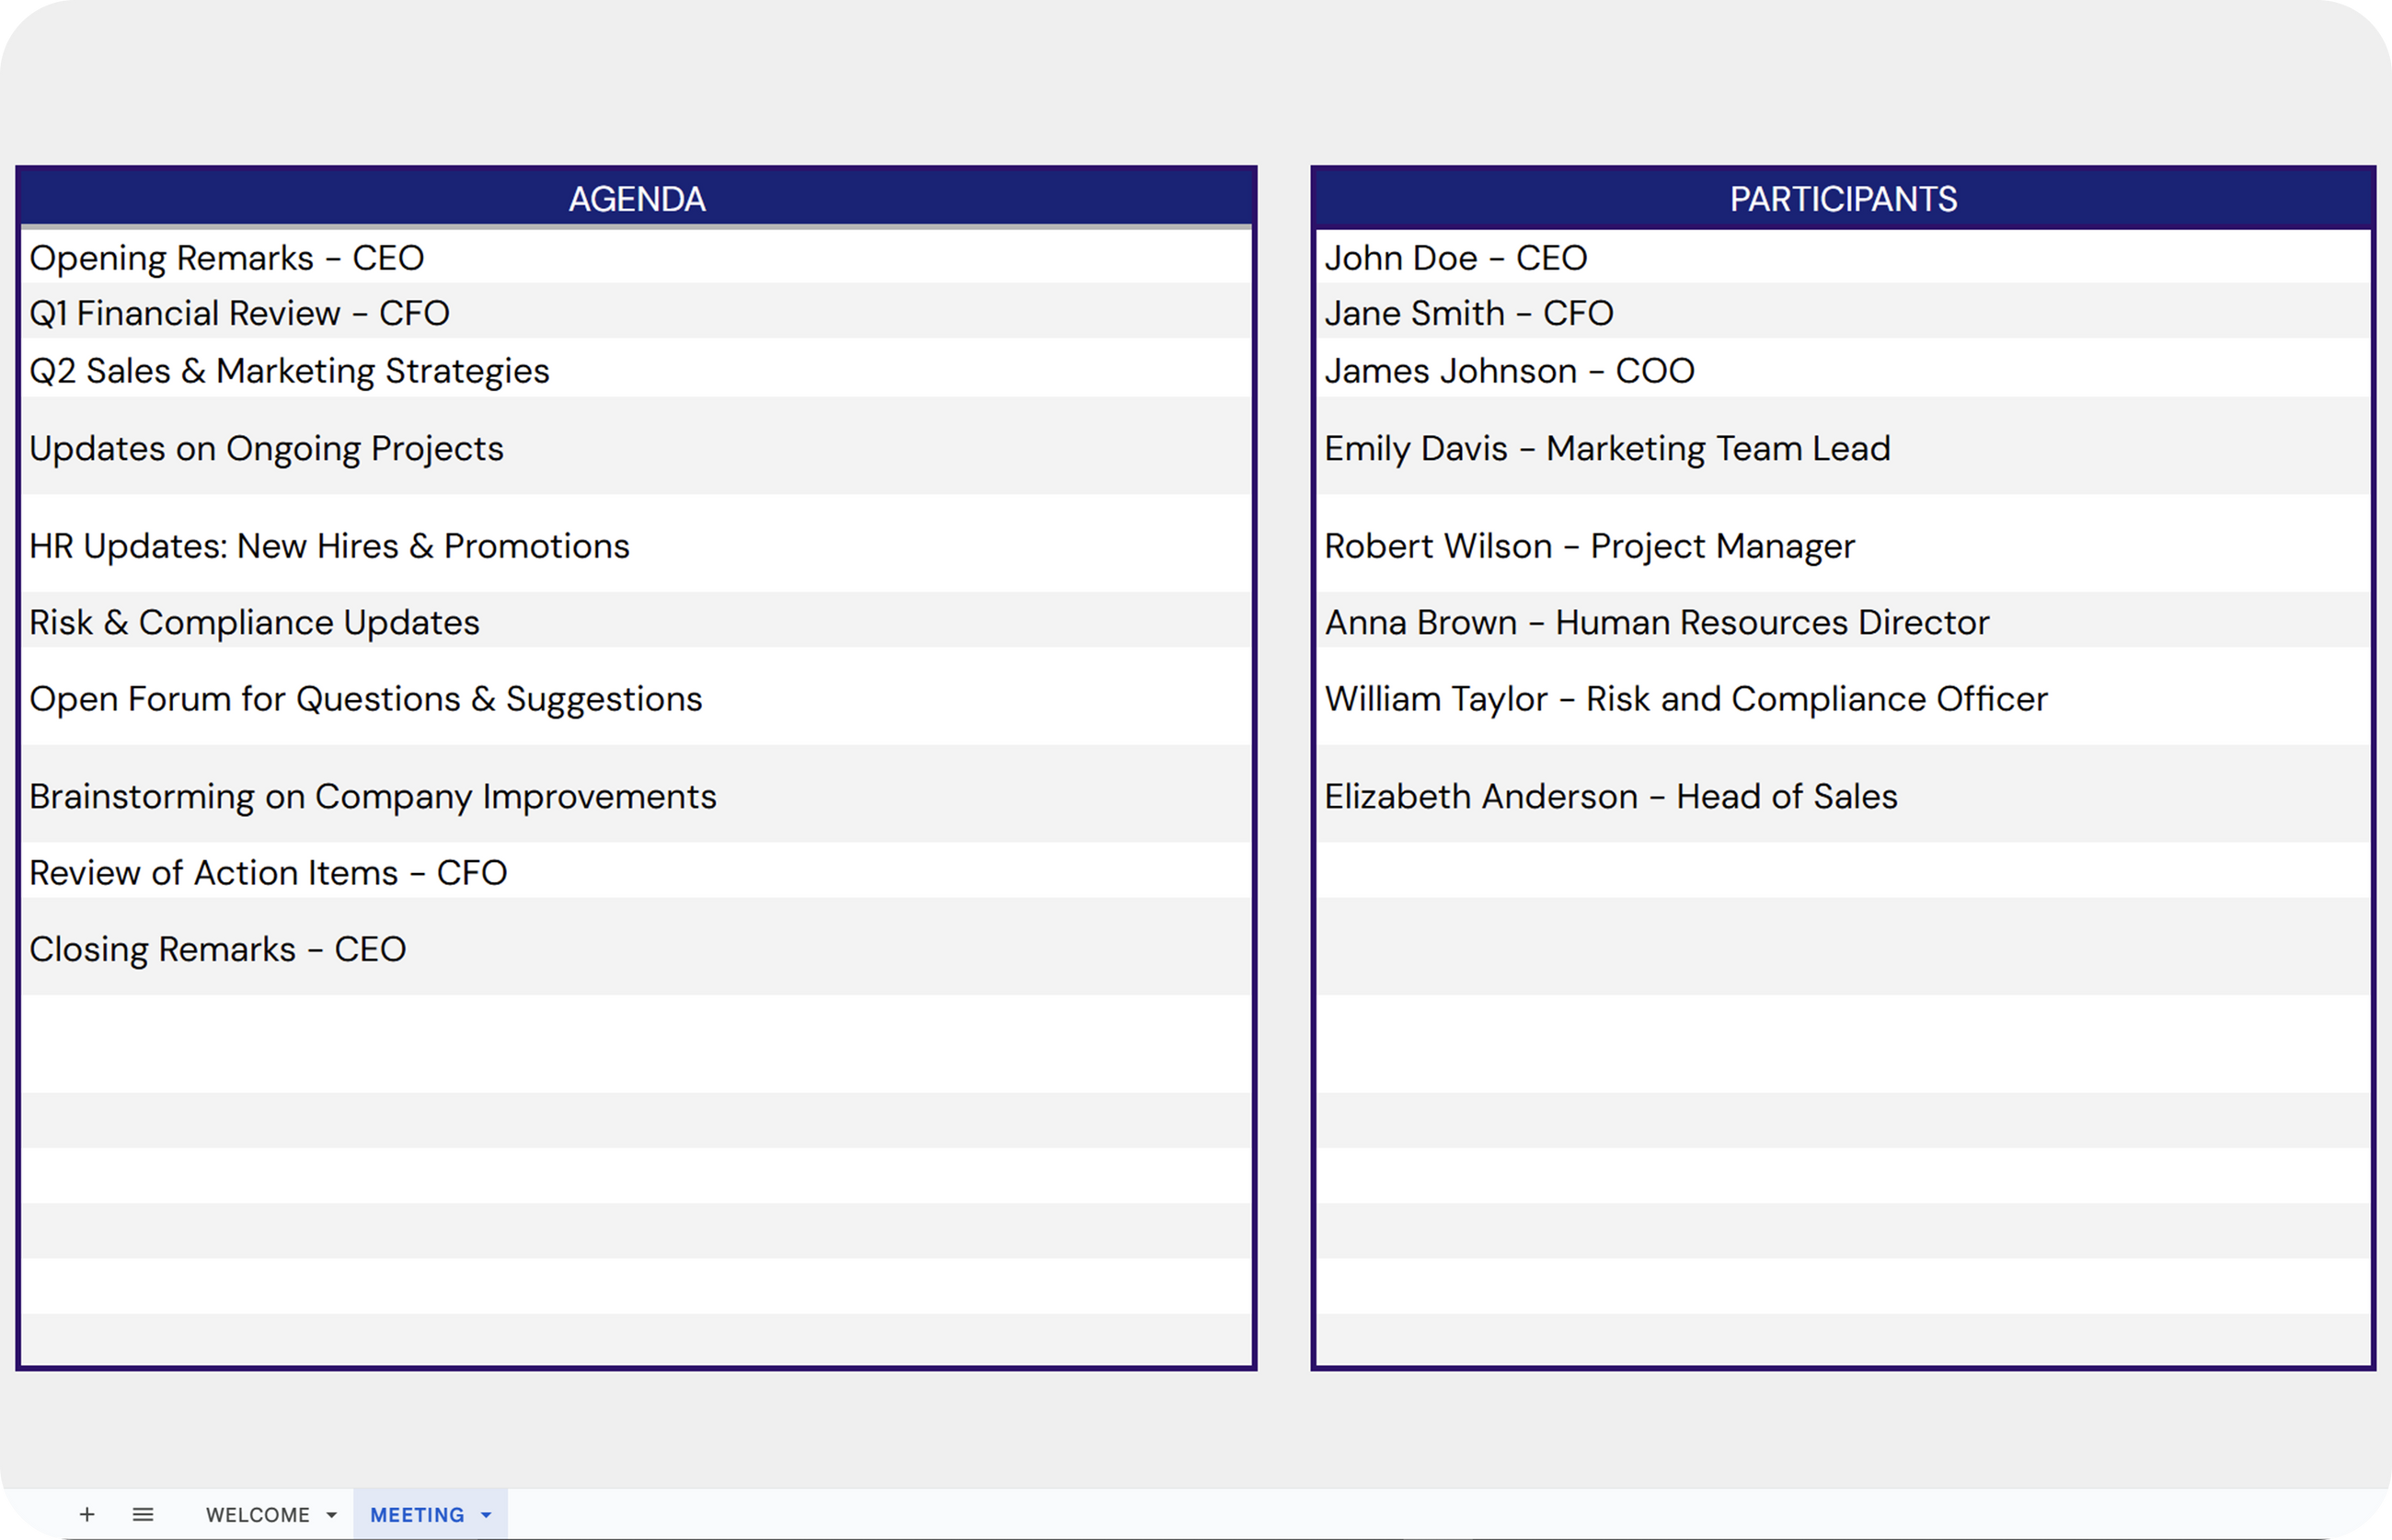Image resolution: width=2392 pixels, height=1540 pixels.
Task: Click the AGENDA header cell
Action: [636, 199]
